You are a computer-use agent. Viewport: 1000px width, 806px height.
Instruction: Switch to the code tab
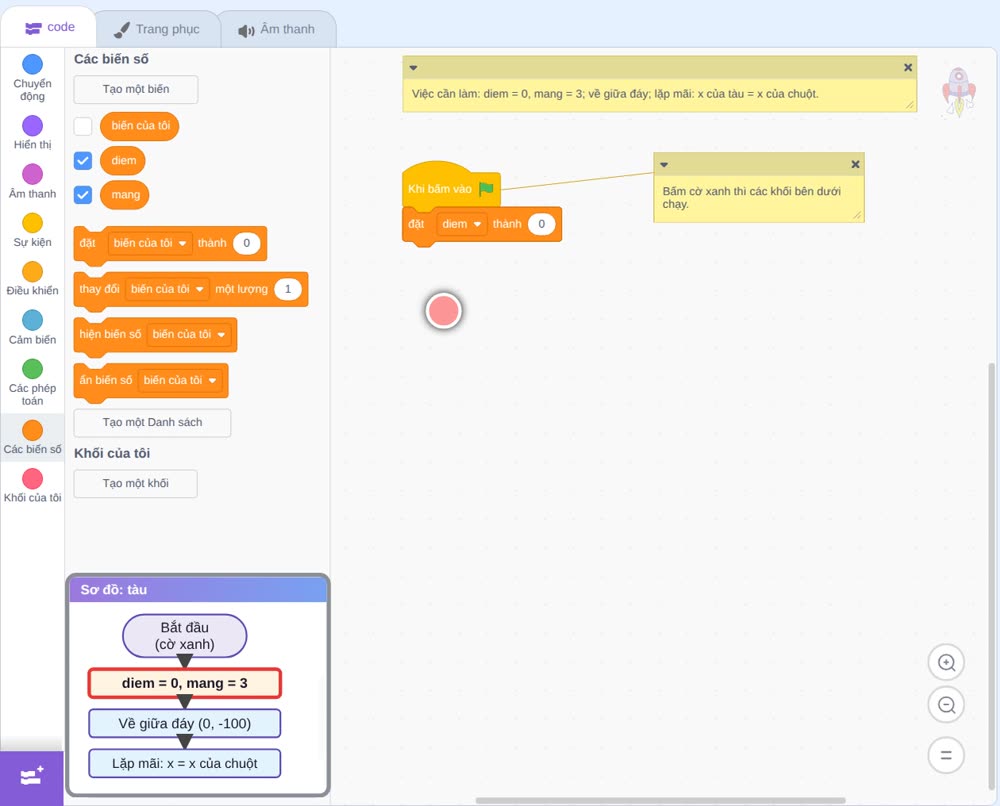(49, 27)
